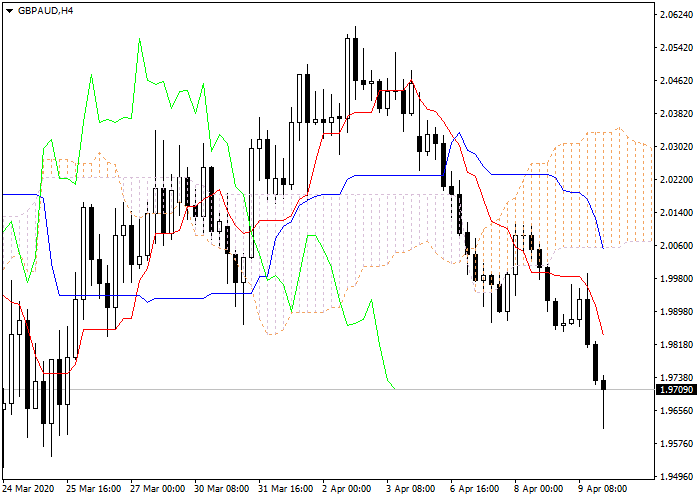Click the 2 Apr 00:00 time label
The width and height of the screenshot is (700, 500).
tap(346, 489)
